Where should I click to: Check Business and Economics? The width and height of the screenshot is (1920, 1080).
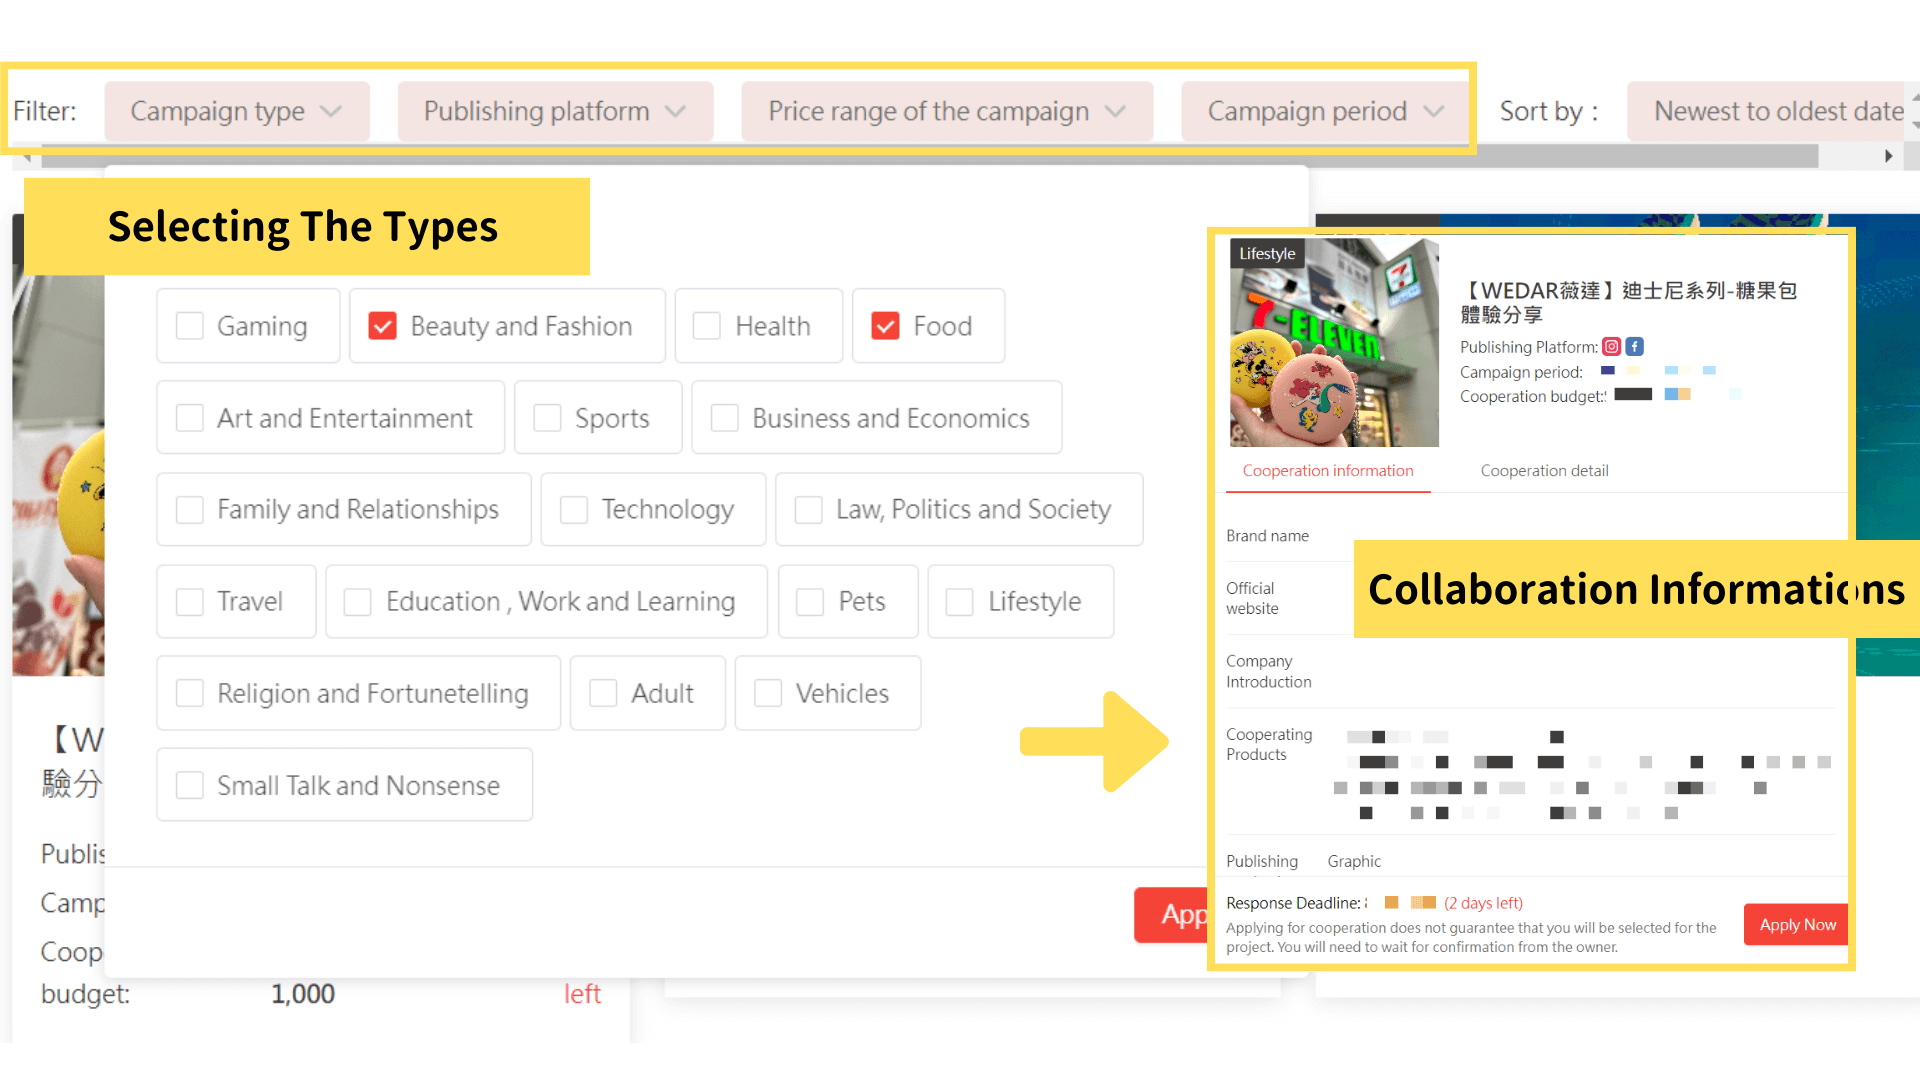click(725, 418)
